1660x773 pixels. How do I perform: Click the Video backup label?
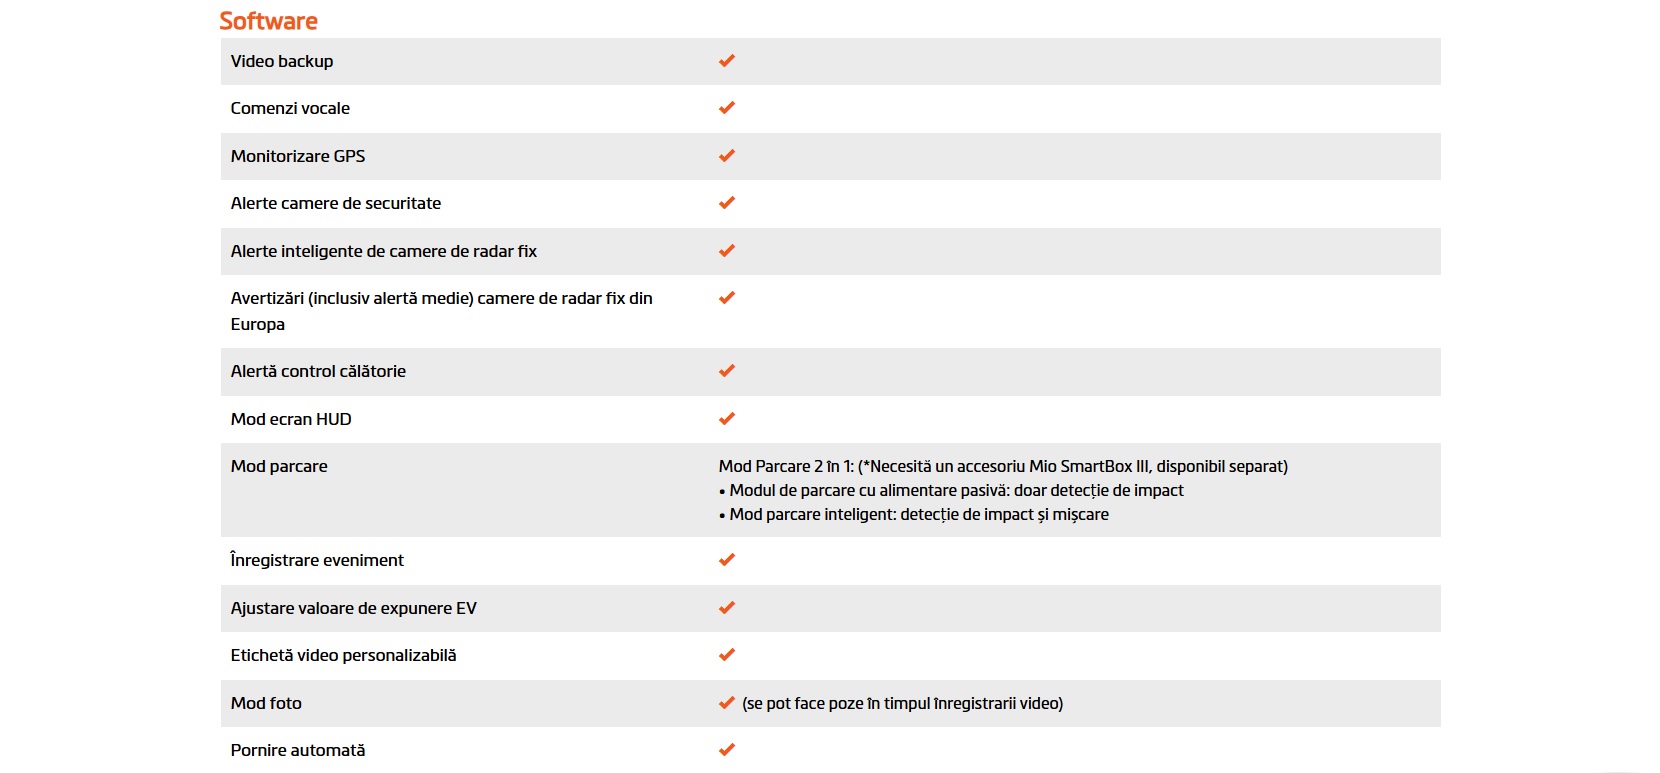[282, 61]
